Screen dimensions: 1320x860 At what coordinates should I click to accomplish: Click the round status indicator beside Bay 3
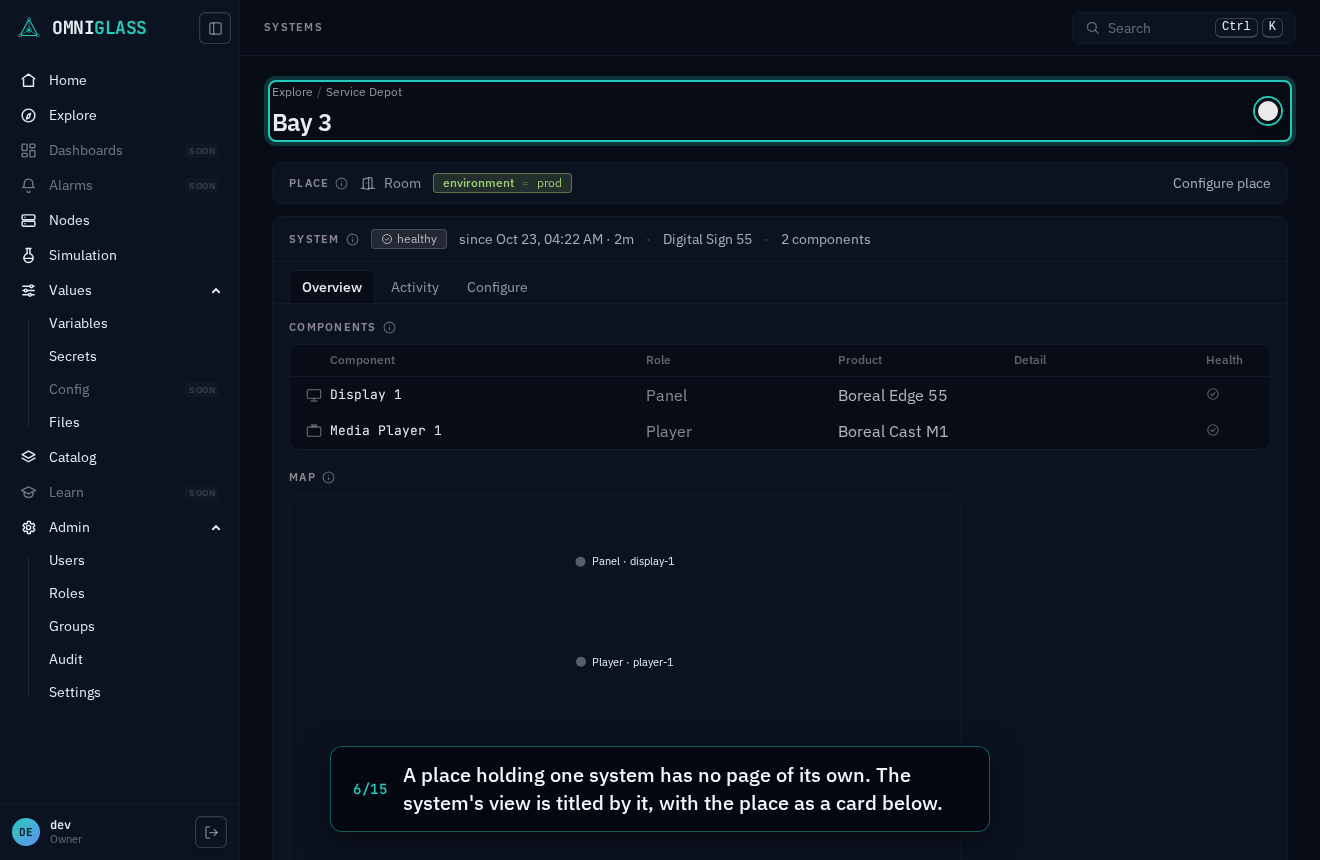click(1268, 111)
